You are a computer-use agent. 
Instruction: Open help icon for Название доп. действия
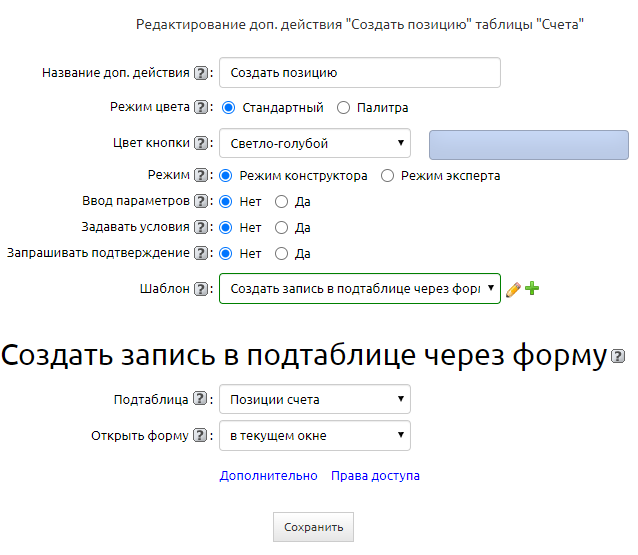pyautogui.click(x=201, y=73)
